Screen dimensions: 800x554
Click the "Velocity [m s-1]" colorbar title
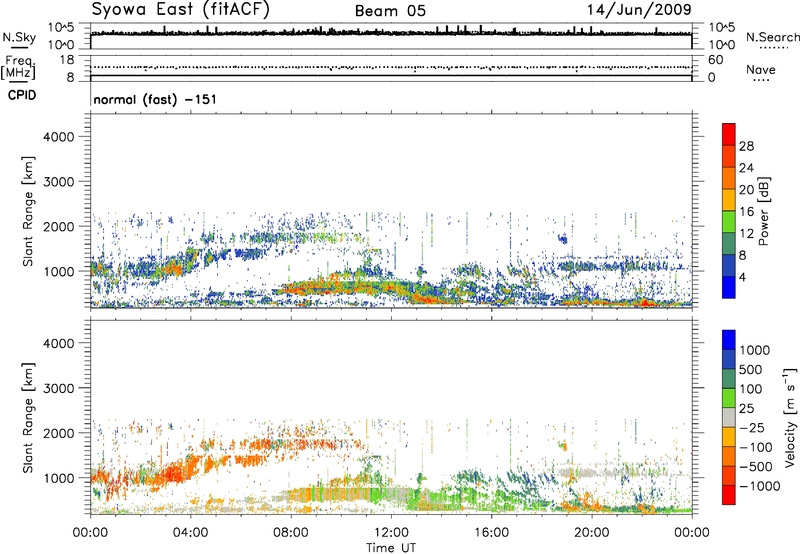tap(790, 417)
